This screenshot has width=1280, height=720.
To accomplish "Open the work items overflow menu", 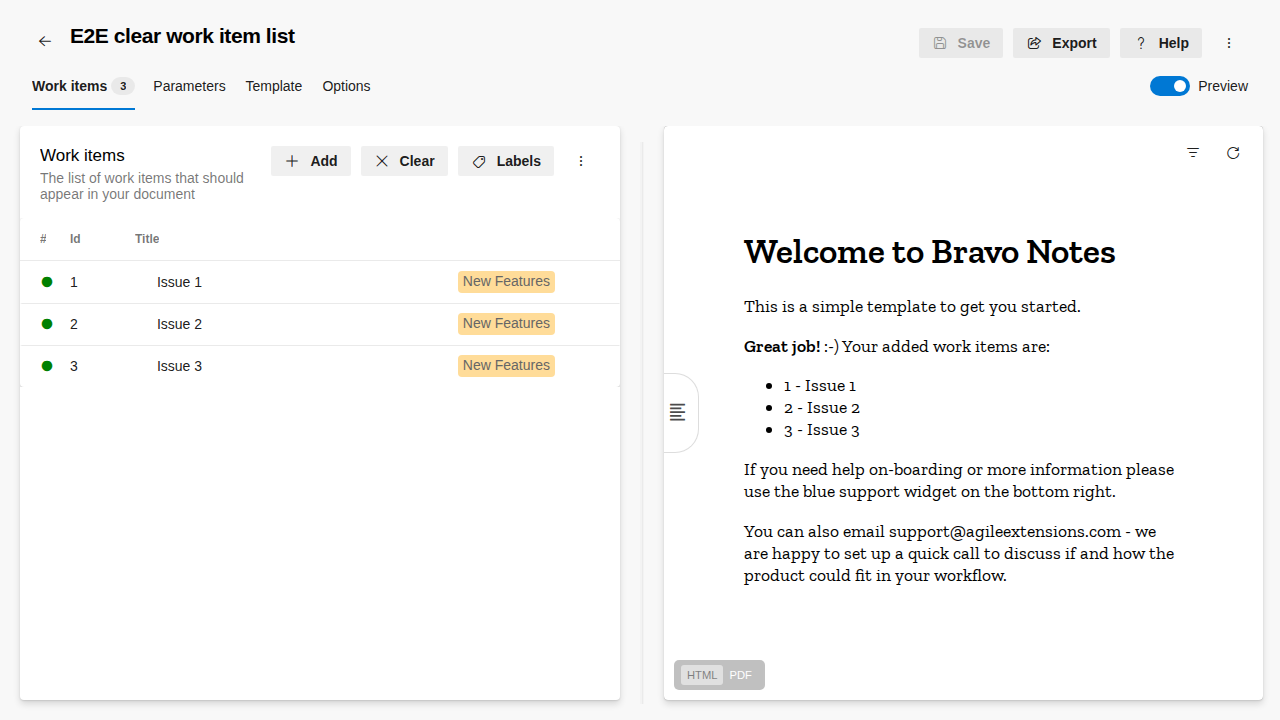I will coord(581,161).
